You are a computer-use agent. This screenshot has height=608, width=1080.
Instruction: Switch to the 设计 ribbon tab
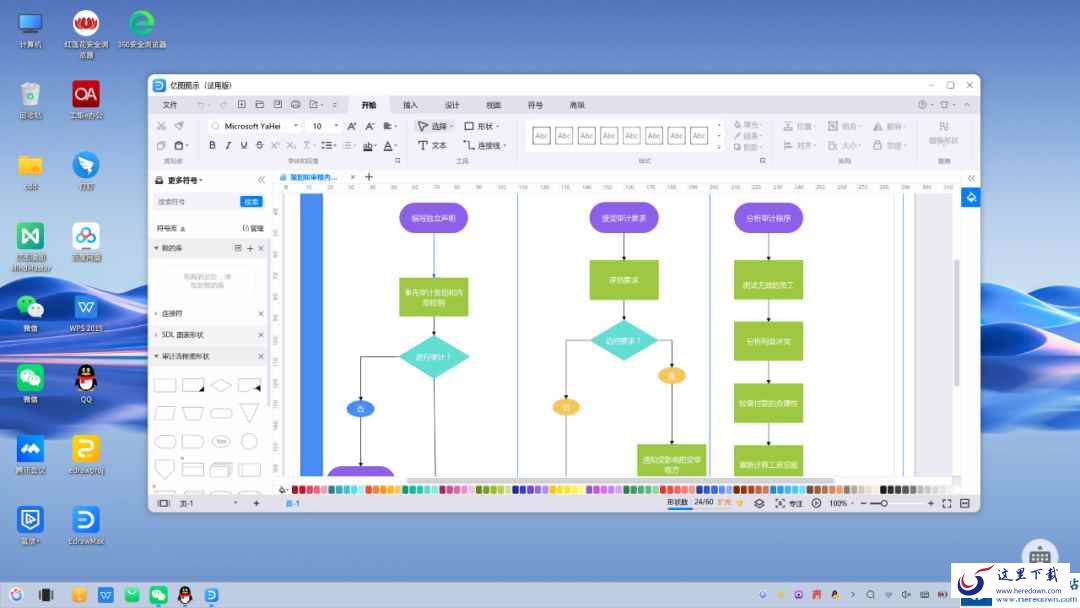point(452,105)
